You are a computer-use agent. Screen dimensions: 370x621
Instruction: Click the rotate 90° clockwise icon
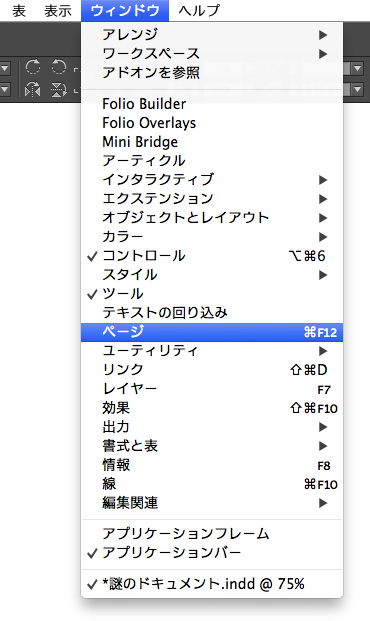[32, 67]
